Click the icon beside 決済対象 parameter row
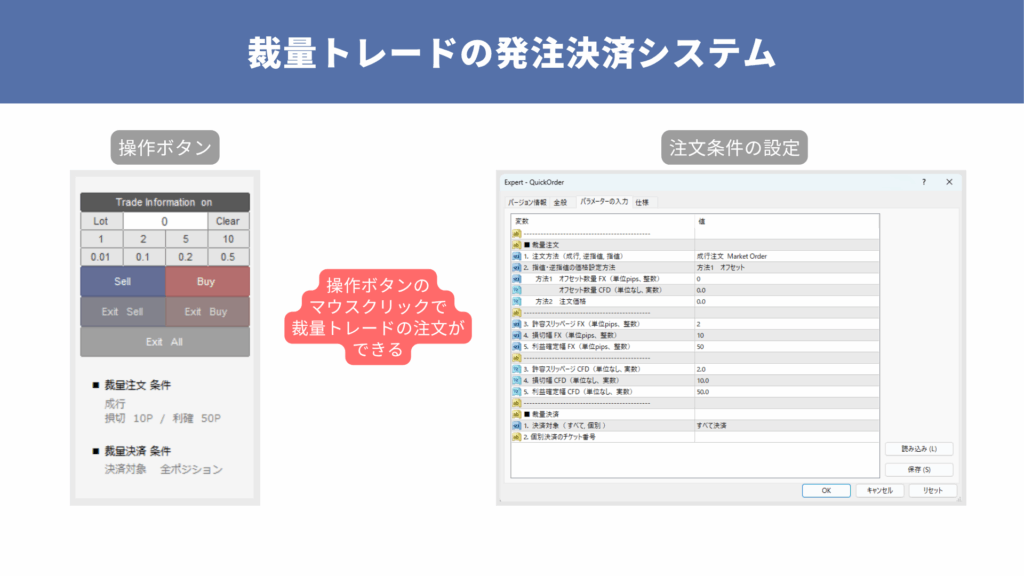The image size is (1024, 576). tap(516, 426)
